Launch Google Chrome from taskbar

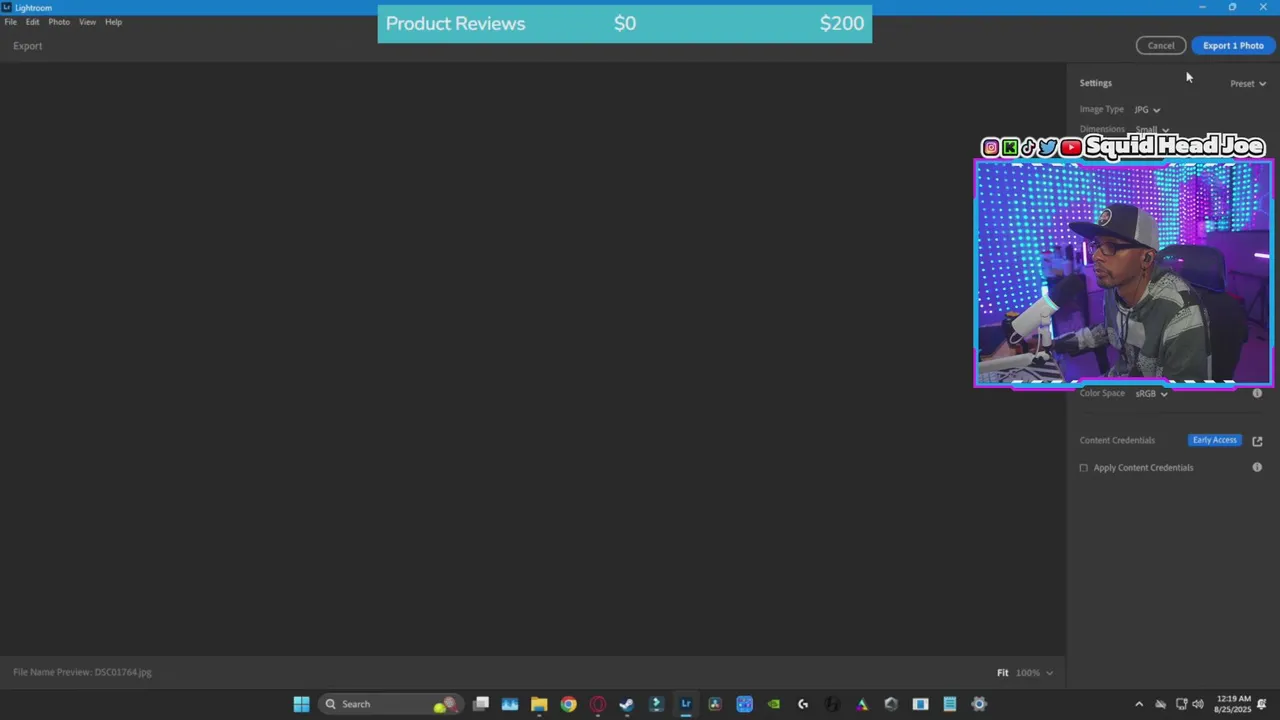coord(568,704)
